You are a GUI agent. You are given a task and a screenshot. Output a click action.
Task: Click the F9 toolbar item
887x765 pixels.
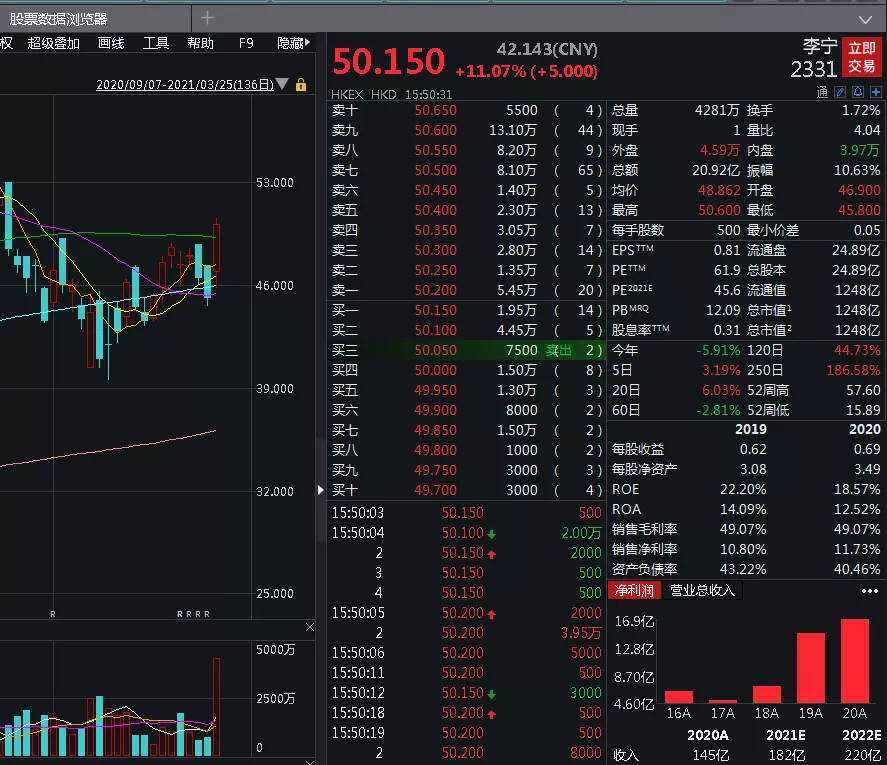246,44
